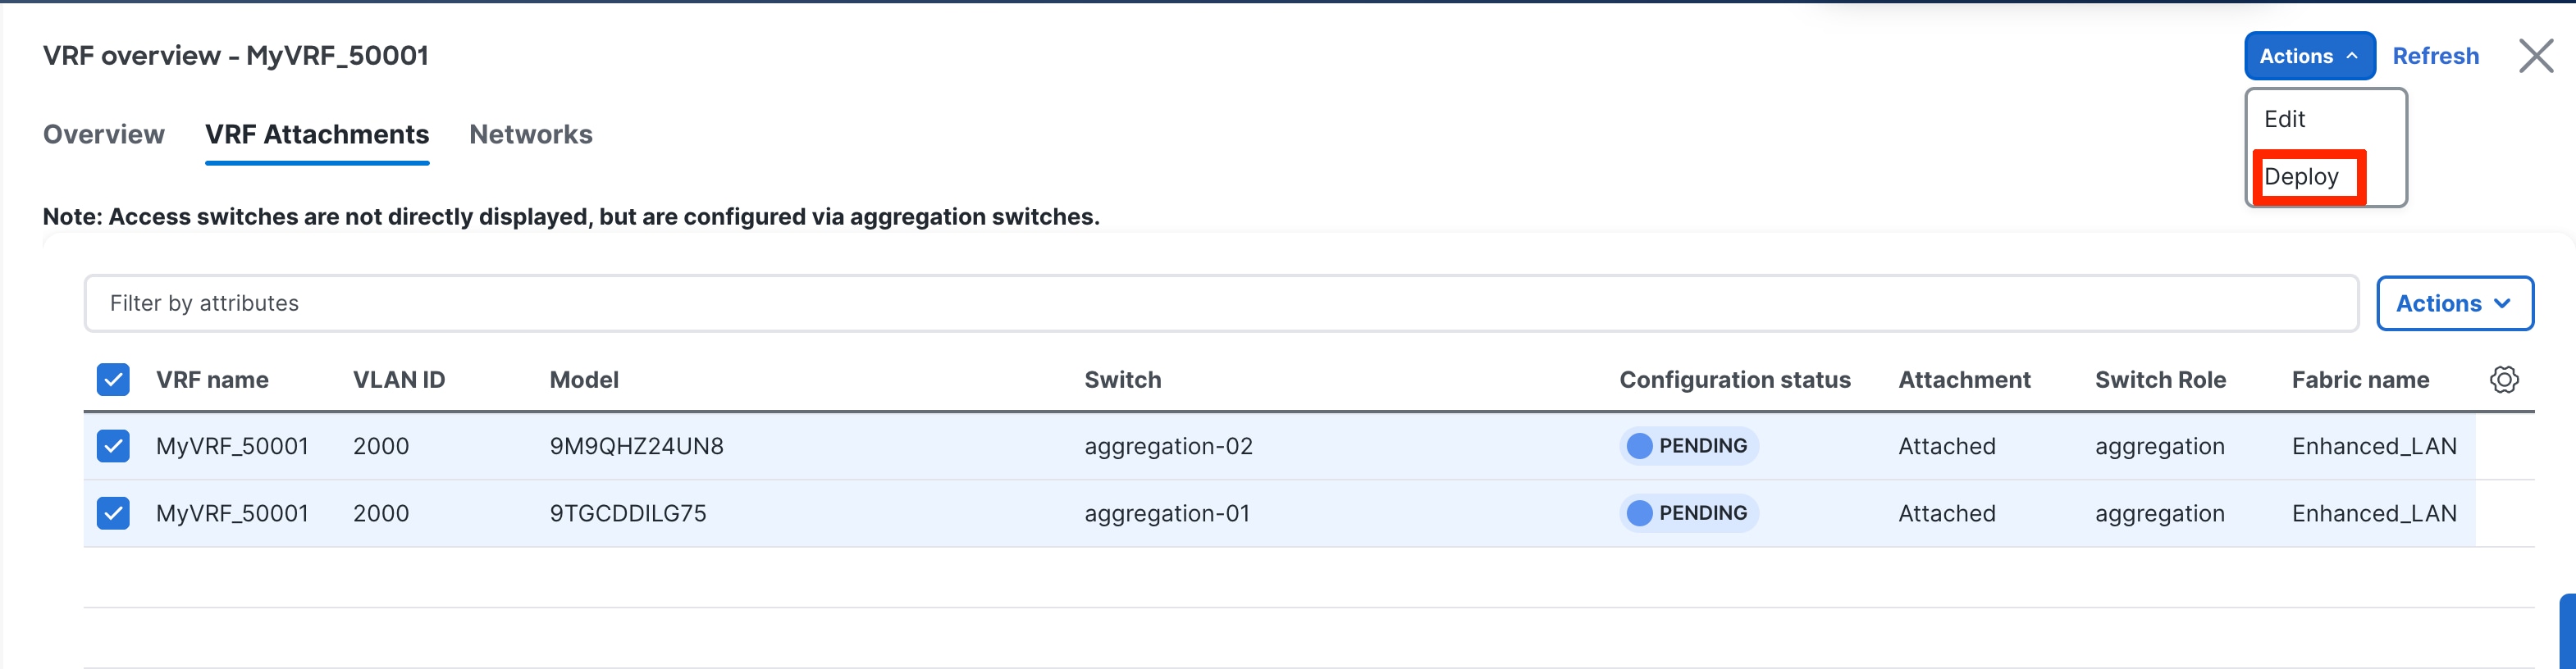Switch to the Networks tab
2576x669 pixels.
[x=530, y=134]
